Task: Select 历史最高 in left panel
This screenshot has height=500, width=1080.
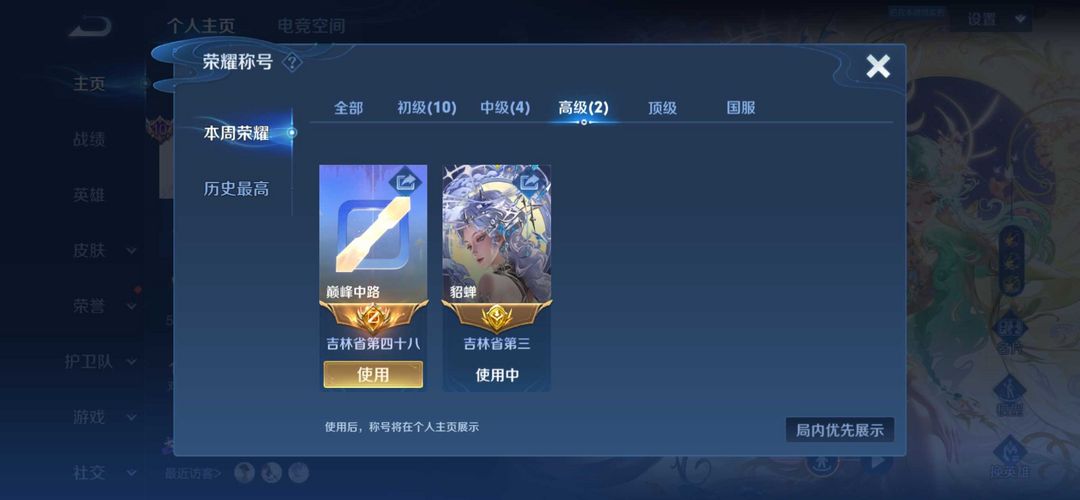Action: click(236, 189)
